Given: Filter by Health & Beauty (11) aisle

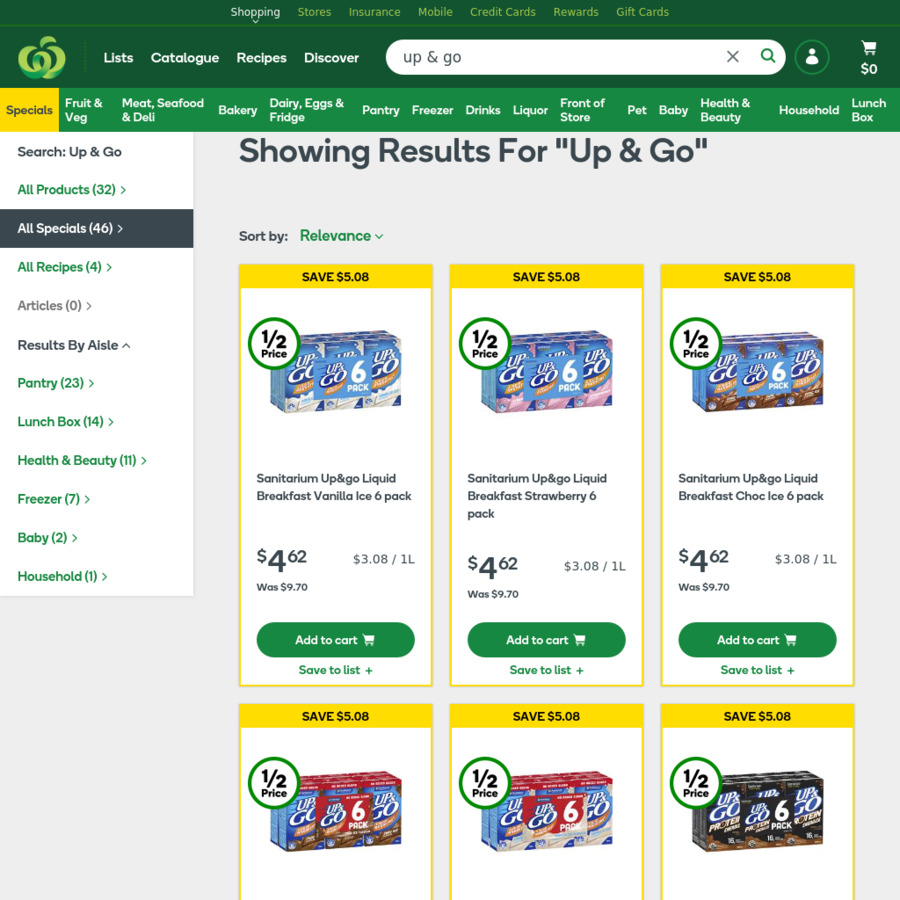Looking at the screenshot, I should click(x=82, y=460).
